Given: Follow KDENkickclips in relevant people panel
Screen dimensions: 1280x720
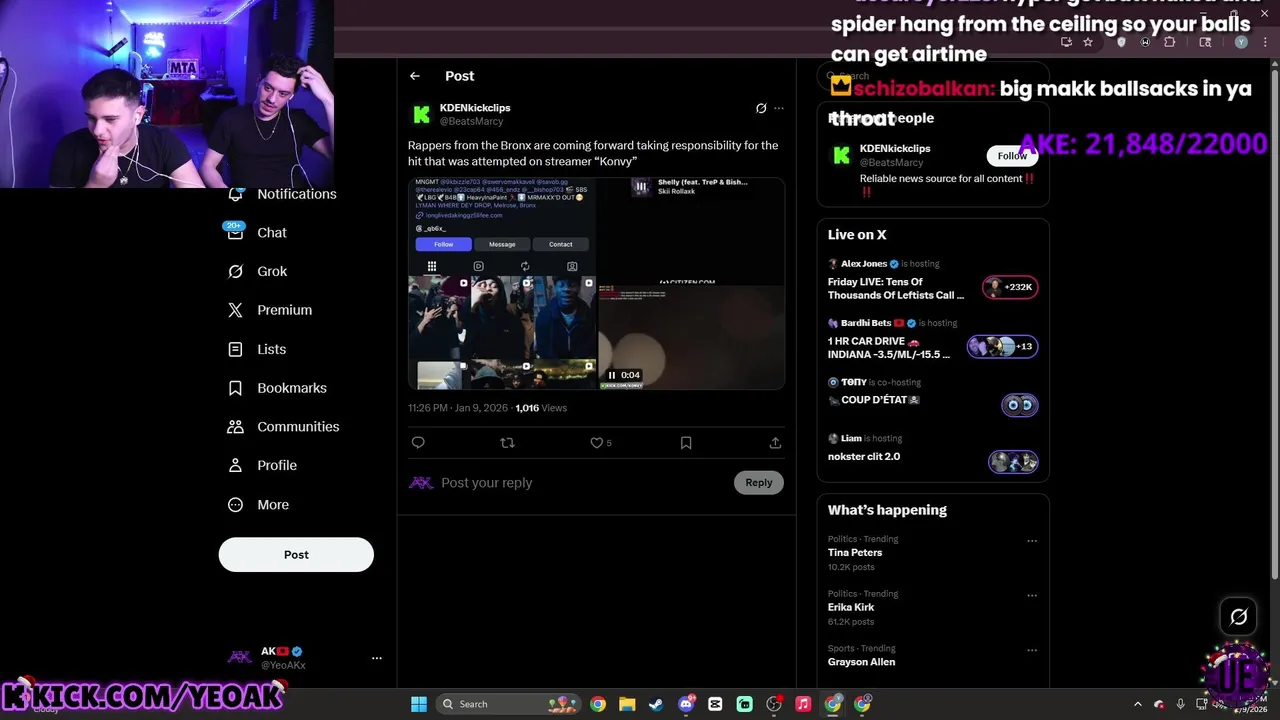Looking at the screenshot, I should point(1012,156).
